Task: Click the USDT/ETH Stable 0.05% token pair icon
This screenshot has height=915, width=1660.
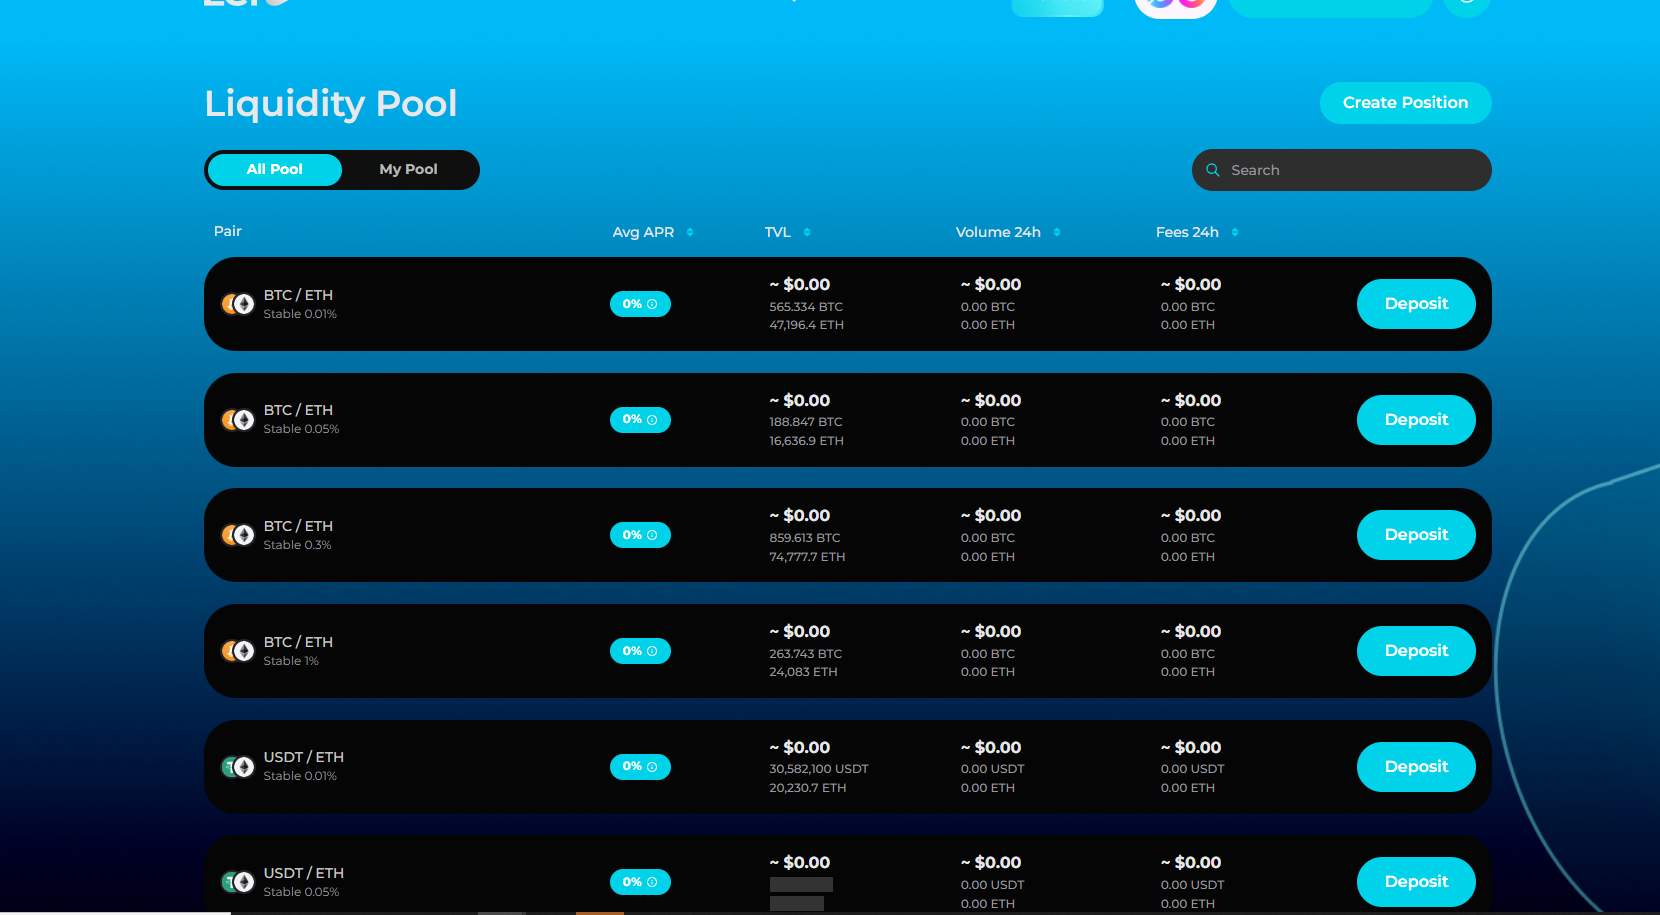Action: [x=238, y=882]
